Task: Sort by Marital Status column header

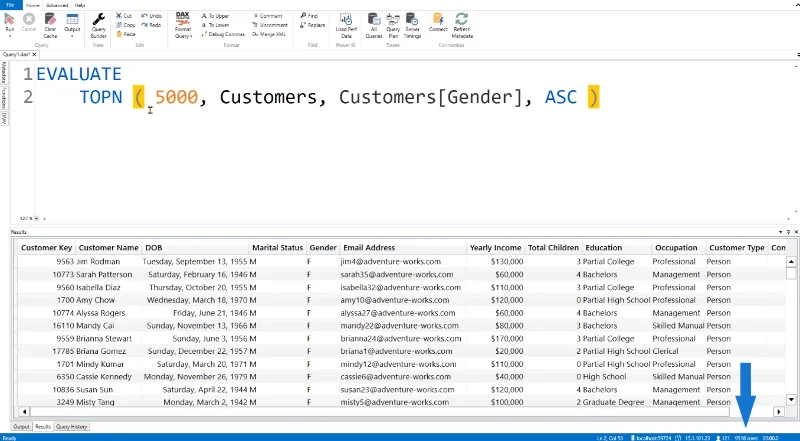Action: (x=278, y=248)
